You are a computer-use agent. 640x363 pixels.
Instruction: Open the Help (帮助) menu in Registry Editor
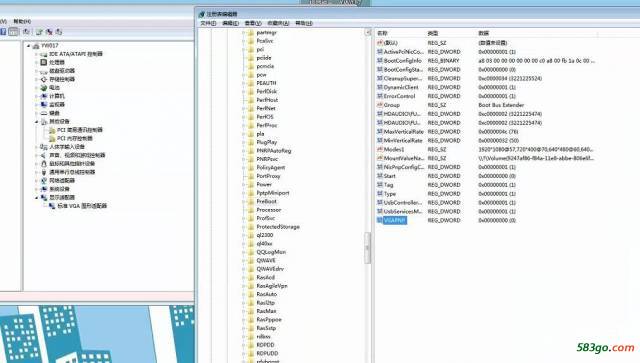tap(304, 23)
